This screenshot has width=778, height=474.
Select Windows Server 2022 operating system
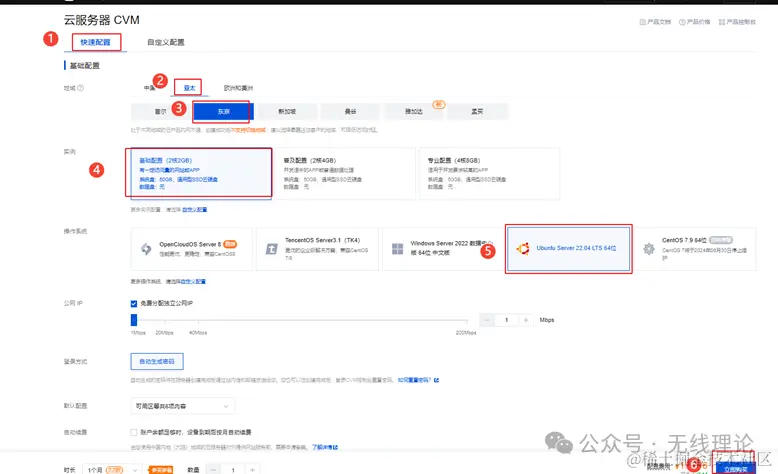[x=443, y=249]
